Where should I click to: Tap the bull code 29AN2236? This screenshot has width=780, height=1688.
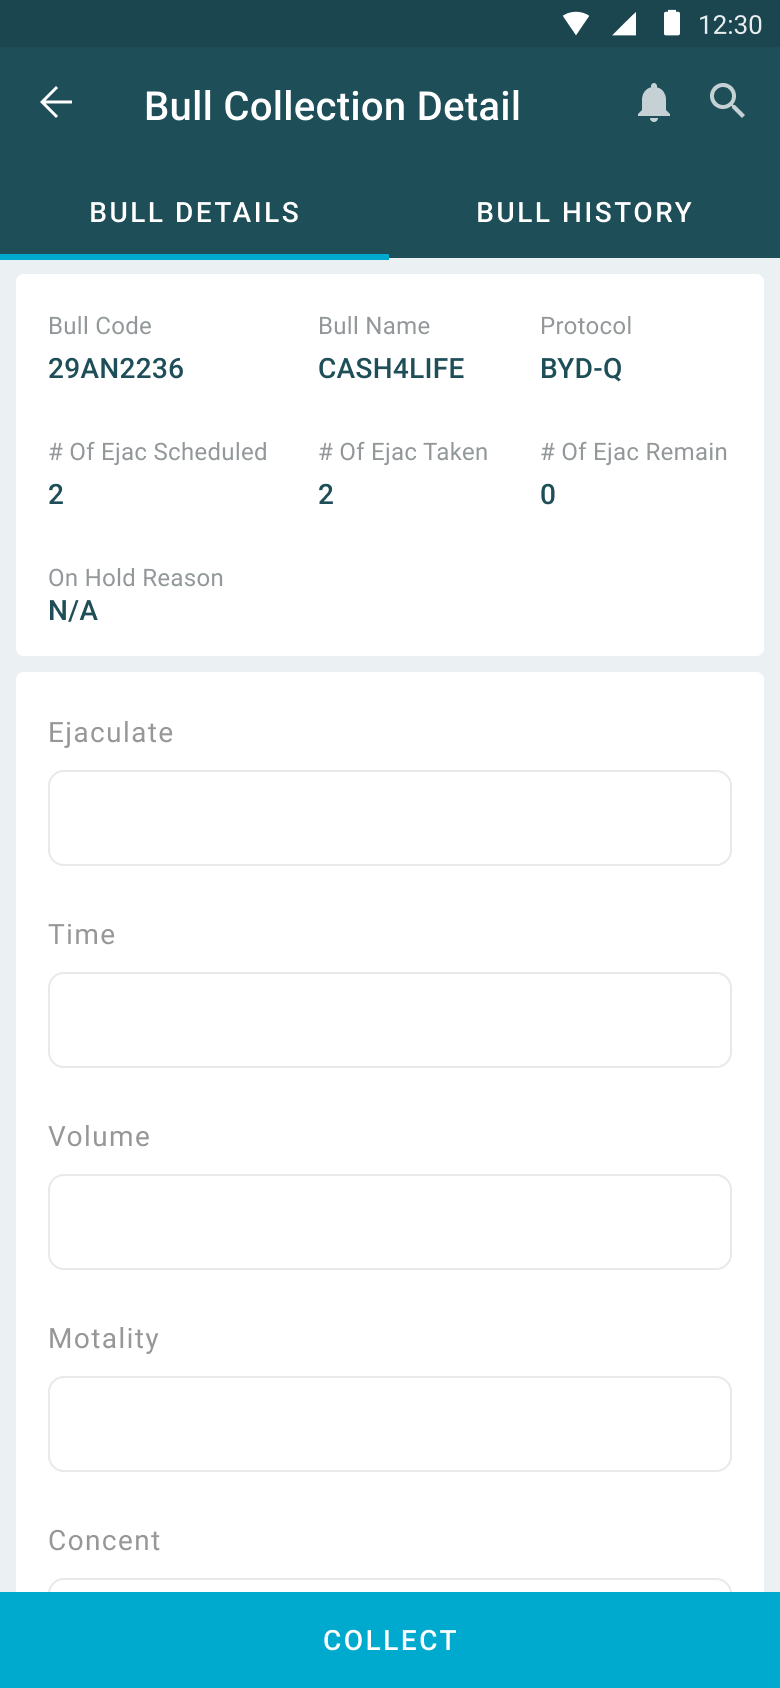point(116,369)
